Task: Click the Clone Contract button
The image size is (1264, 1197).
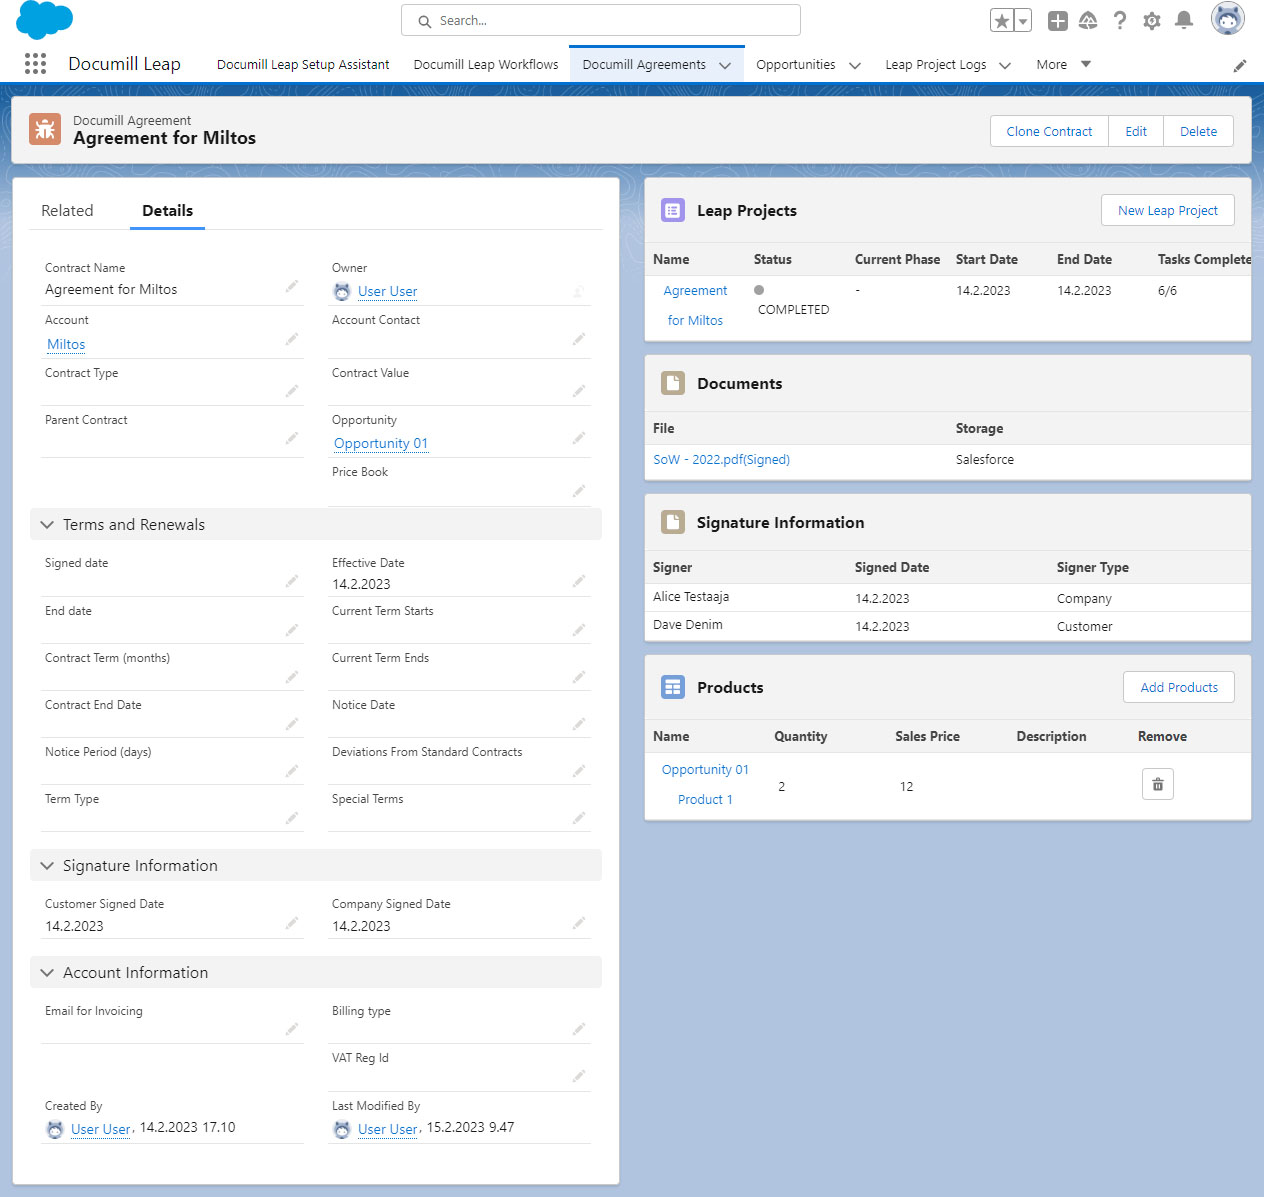Action: tap(1049, 131)
